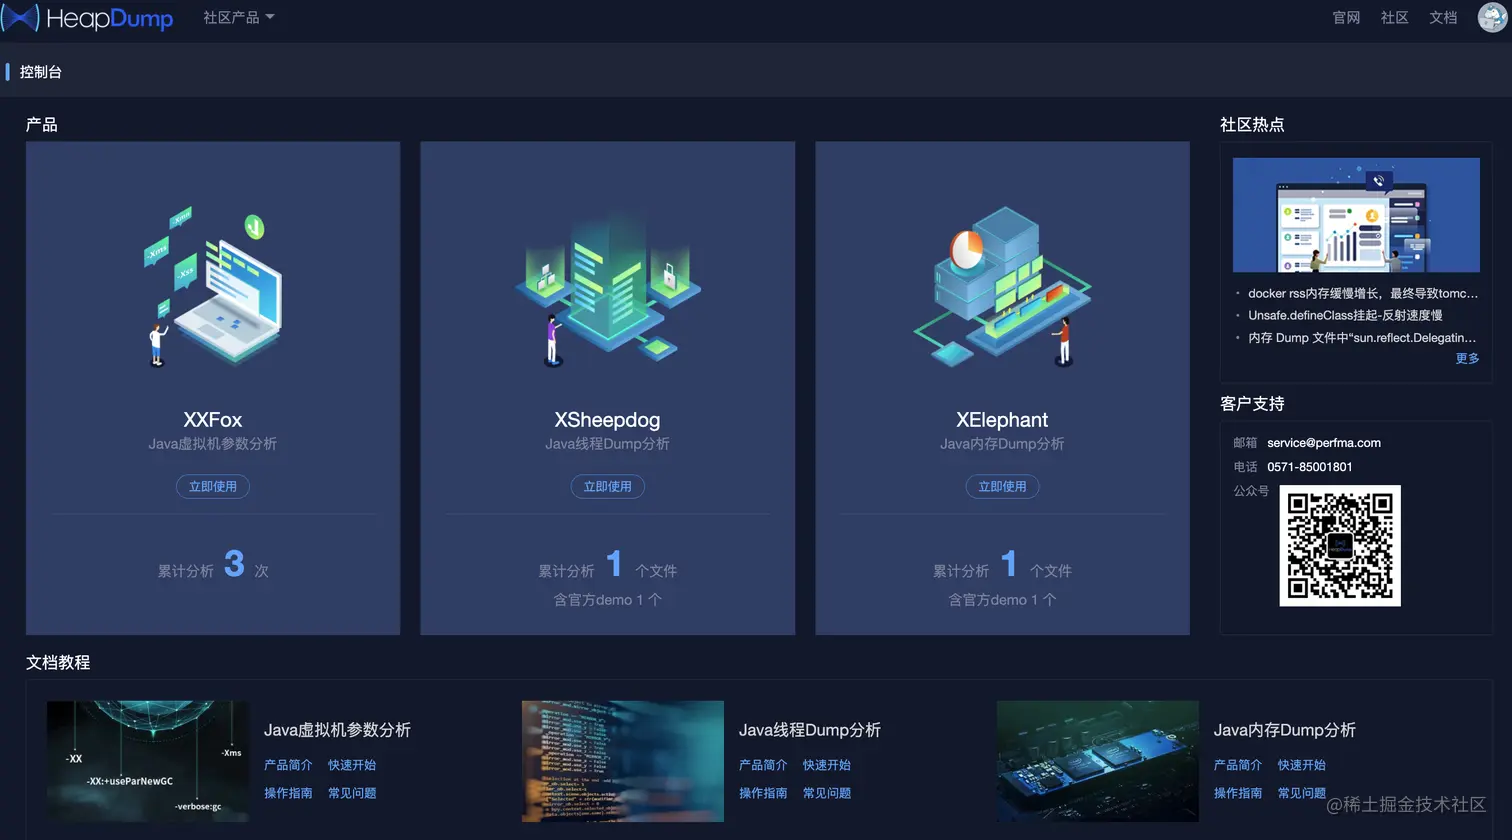Click 含官方demo 1 个 under XSheepdog
This screenshot has width=1512, height=840.
(608, 600)
